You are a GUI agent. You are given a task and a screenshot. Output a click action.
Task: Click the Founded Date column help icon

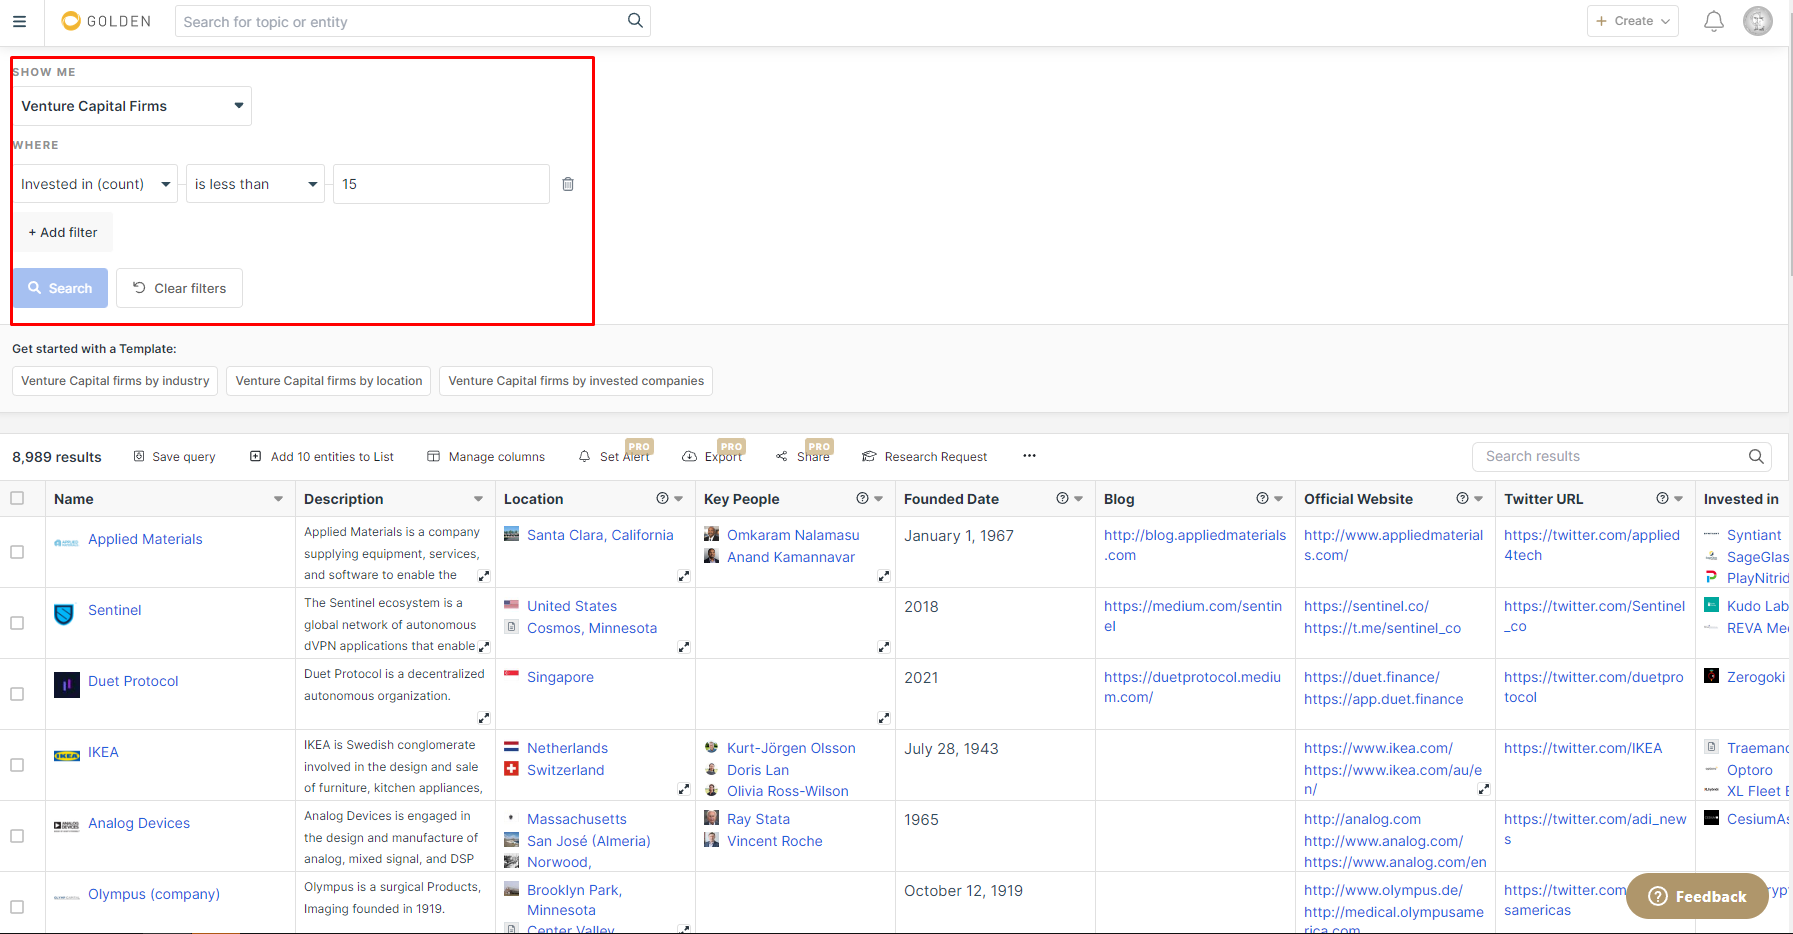[x=1062, y=498]
